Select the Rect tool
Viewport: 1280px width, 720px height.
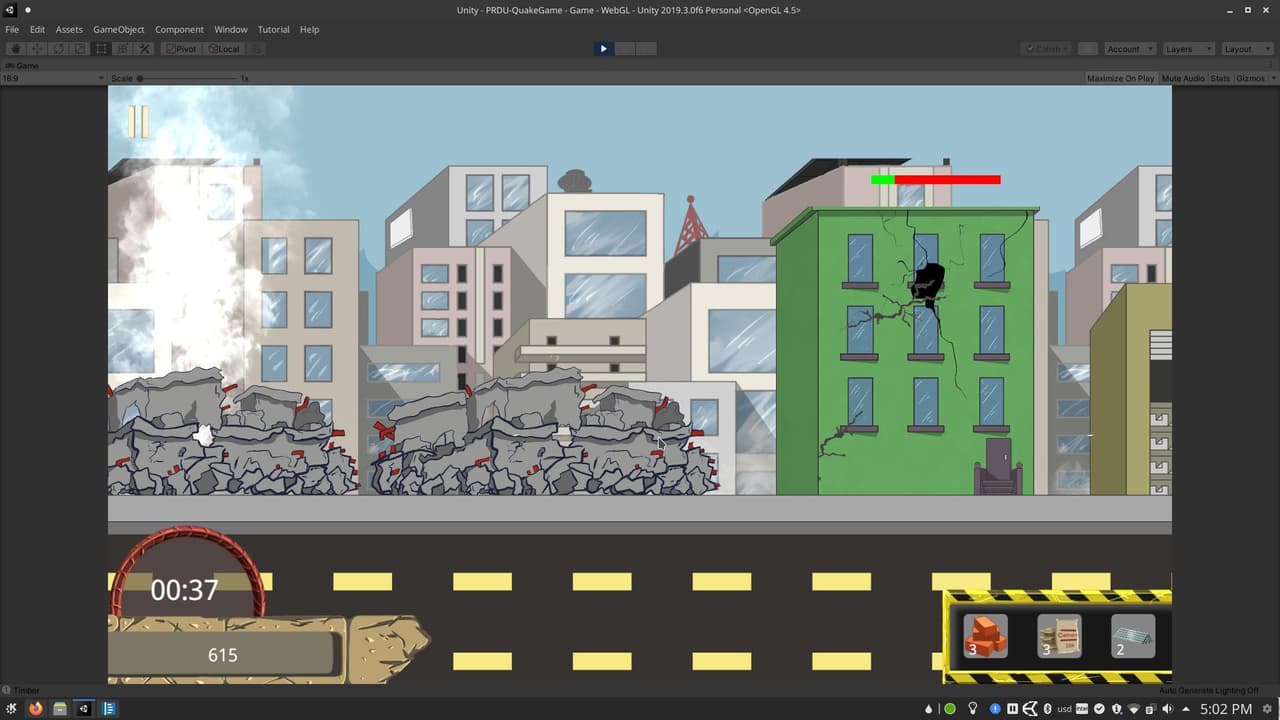coord(101,49)
